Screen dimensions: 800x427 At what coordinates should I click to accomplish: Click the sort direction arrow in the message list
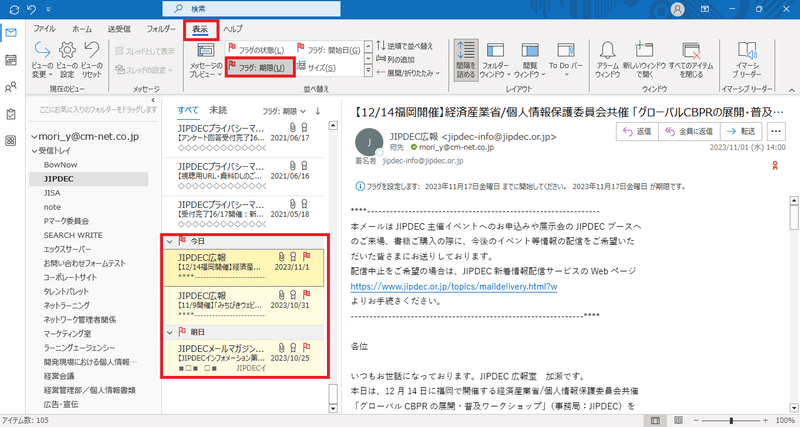pyautogui.click(x=318, y=111)
